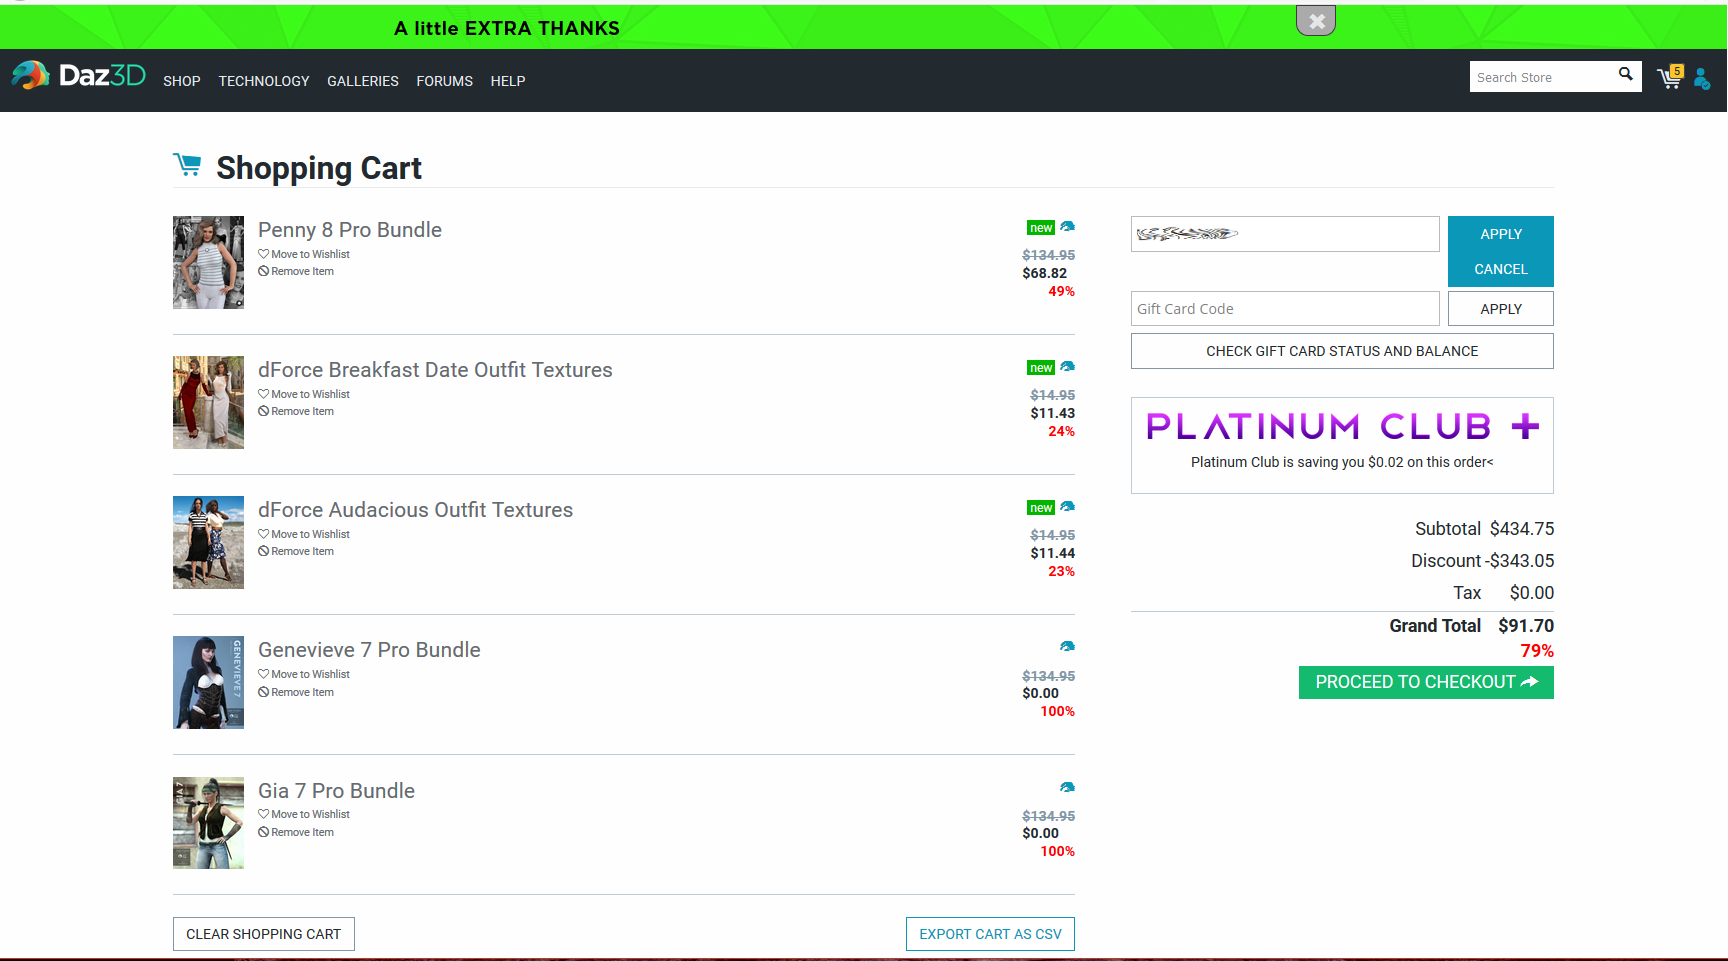
Task: Check gift card status and balance
Action: 1342,351
